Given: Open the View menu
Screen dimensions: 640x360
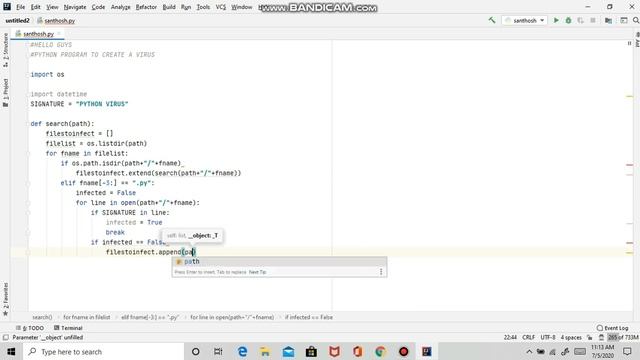Looking at the screenshot, I should pos(52,7).
